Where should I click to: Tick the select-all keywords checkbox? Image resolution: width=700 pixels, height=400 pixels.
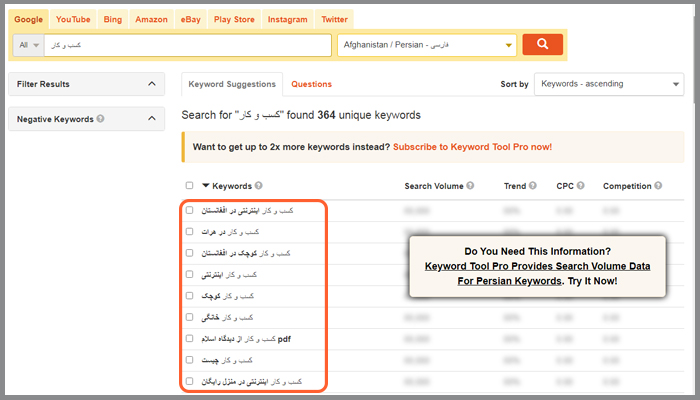189,185
